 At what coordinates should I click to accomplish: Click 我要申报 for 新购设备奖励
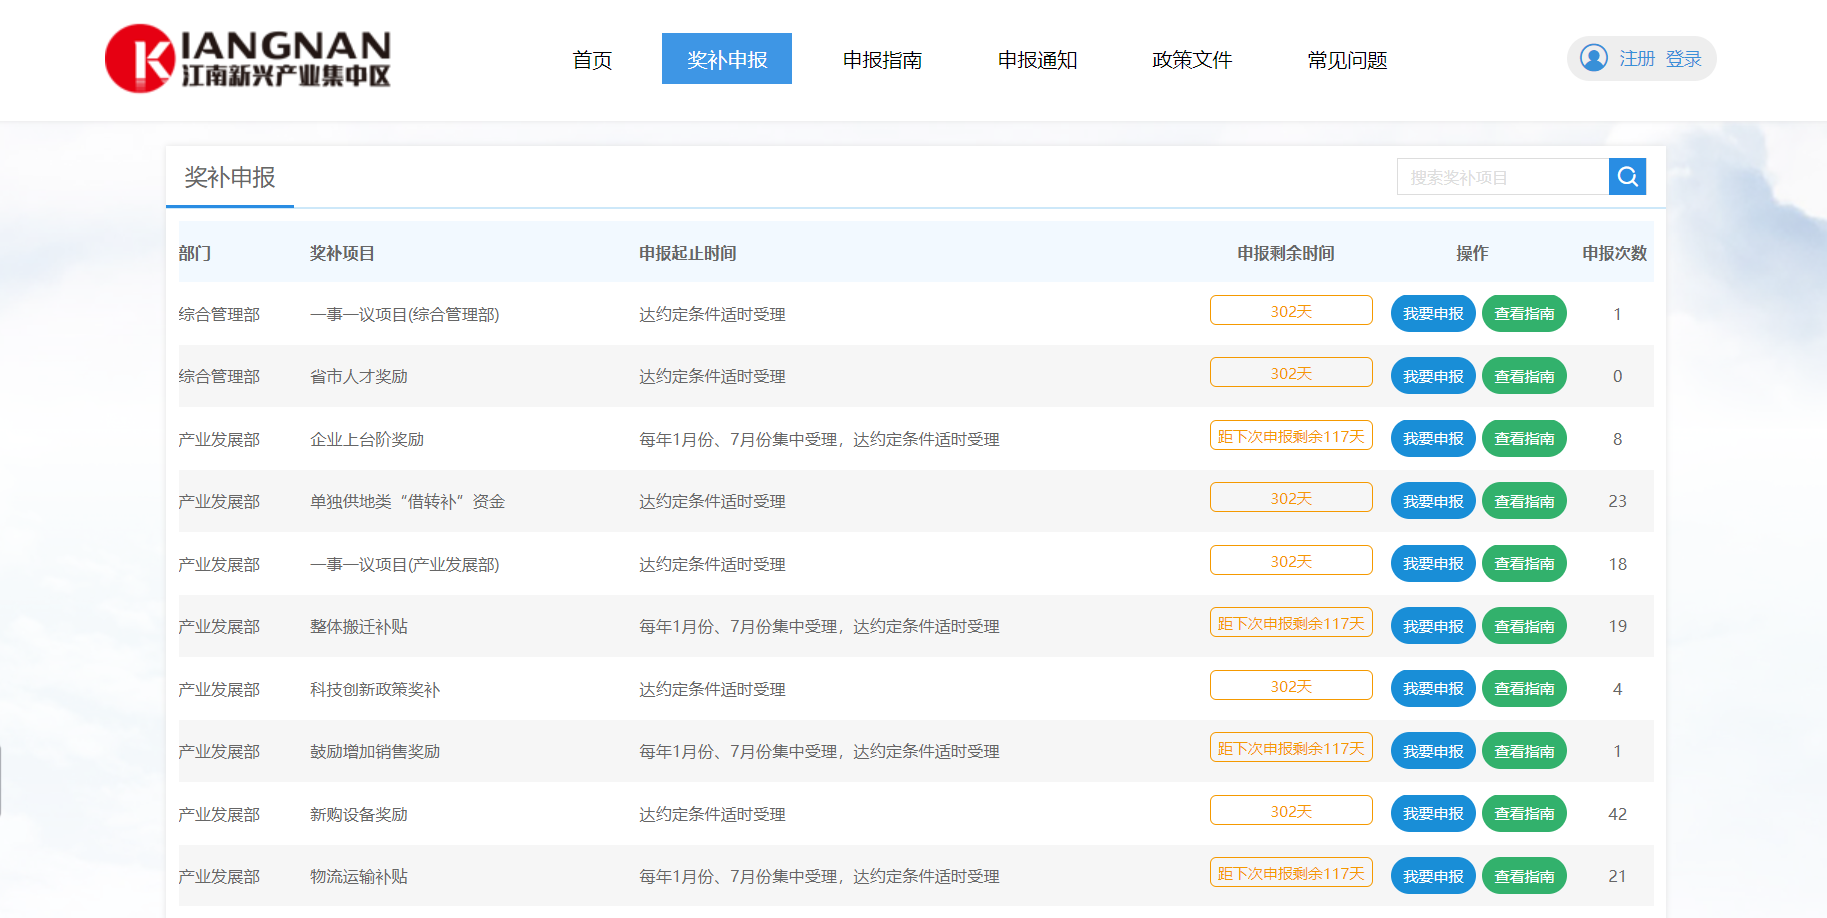pyautogui.click(x=1433, y=814)
